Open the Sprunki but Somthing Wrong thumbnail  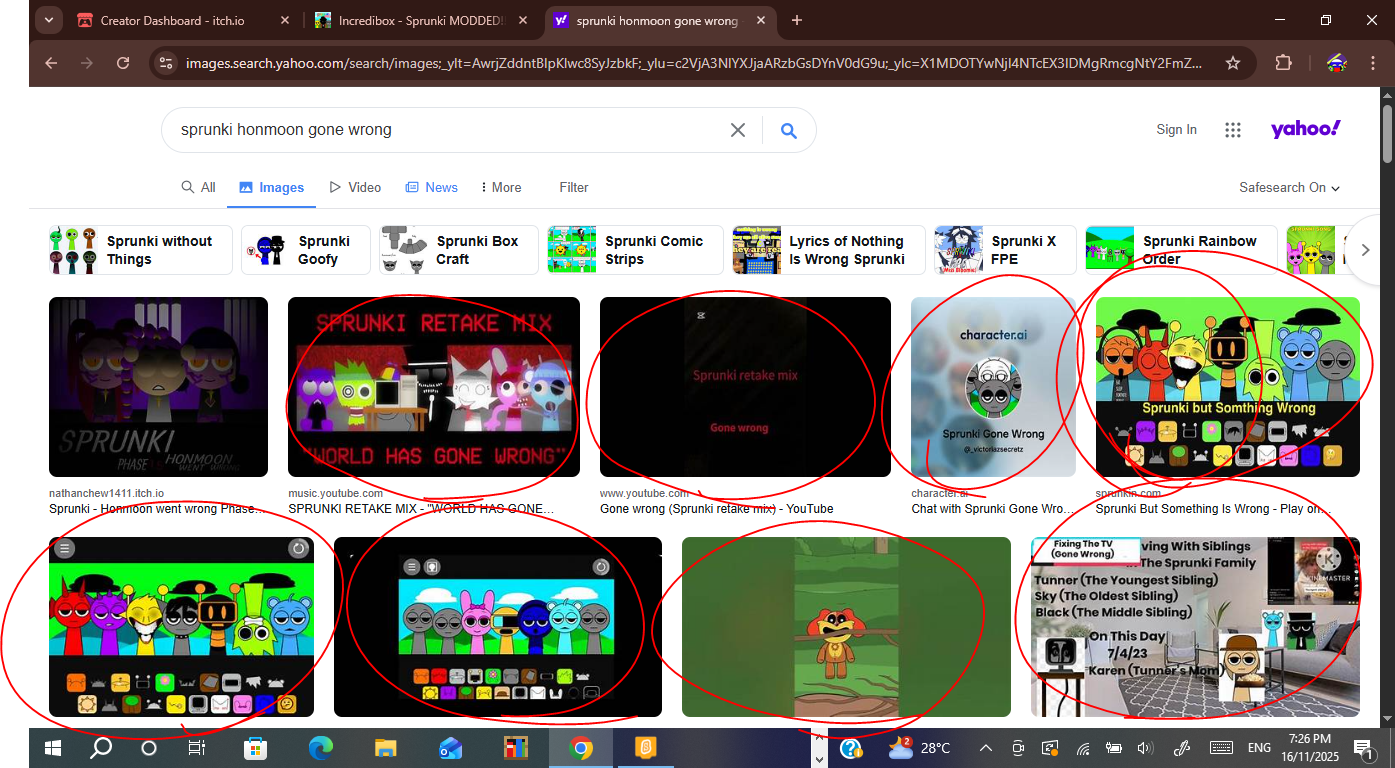pos(1228,387)
